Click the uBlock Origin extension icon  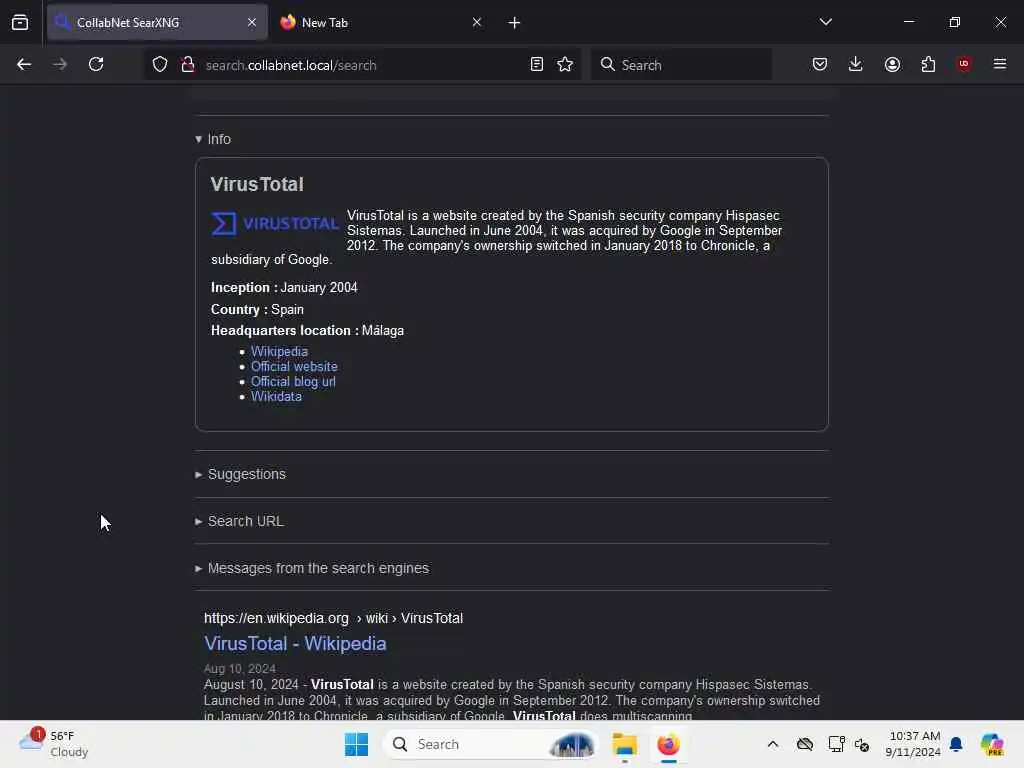964,64
